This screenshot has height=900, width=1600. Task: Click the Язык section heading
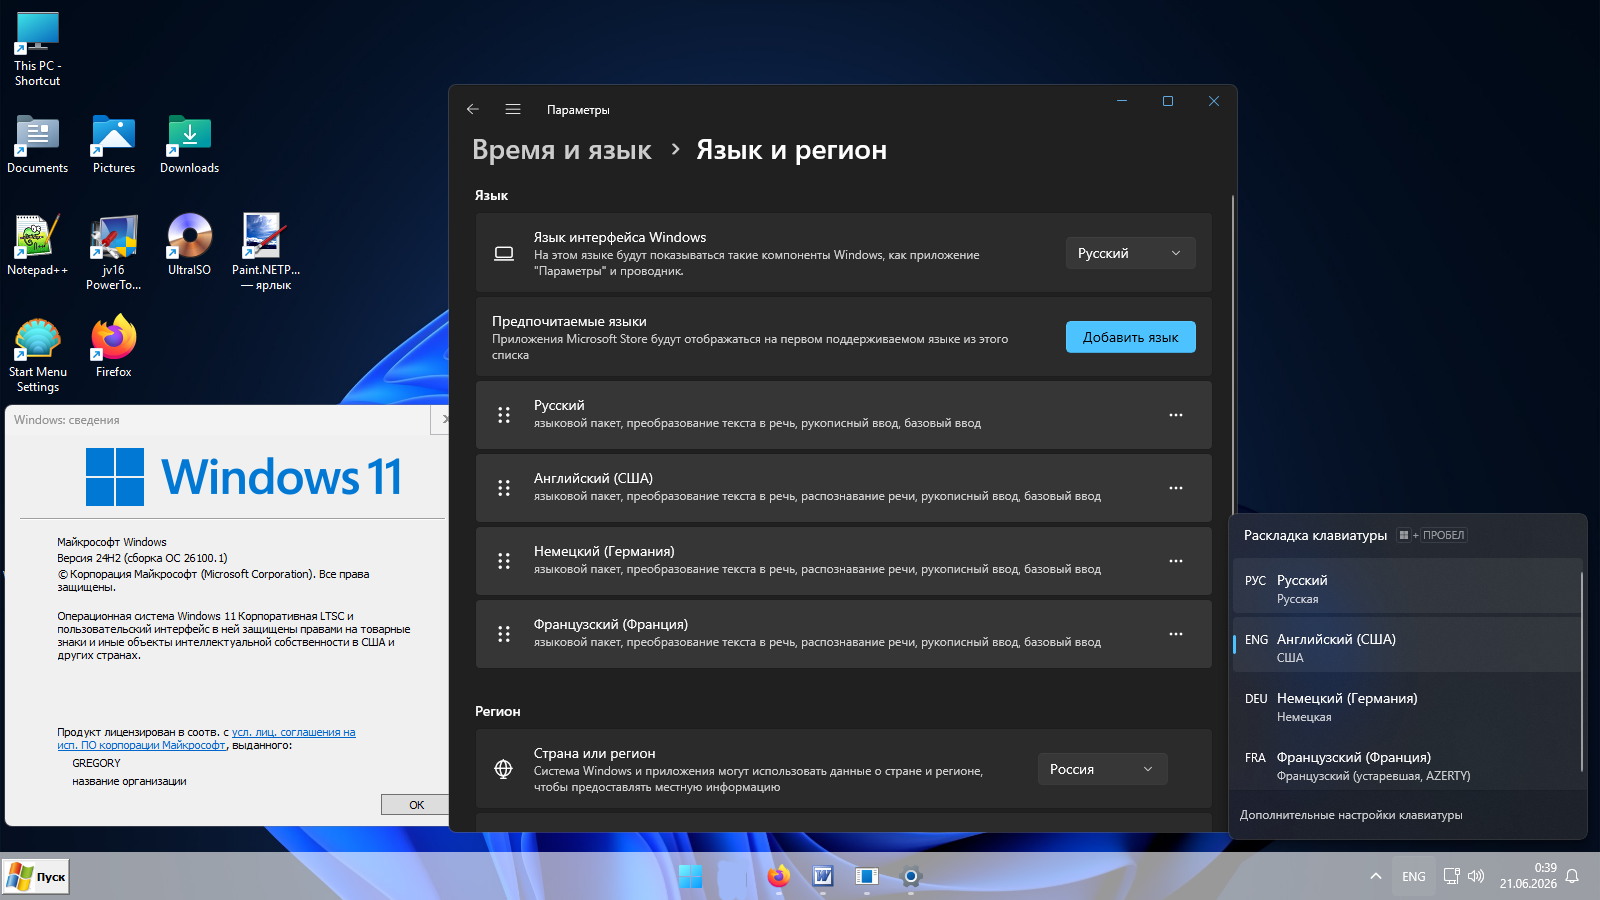coord(491,196)
